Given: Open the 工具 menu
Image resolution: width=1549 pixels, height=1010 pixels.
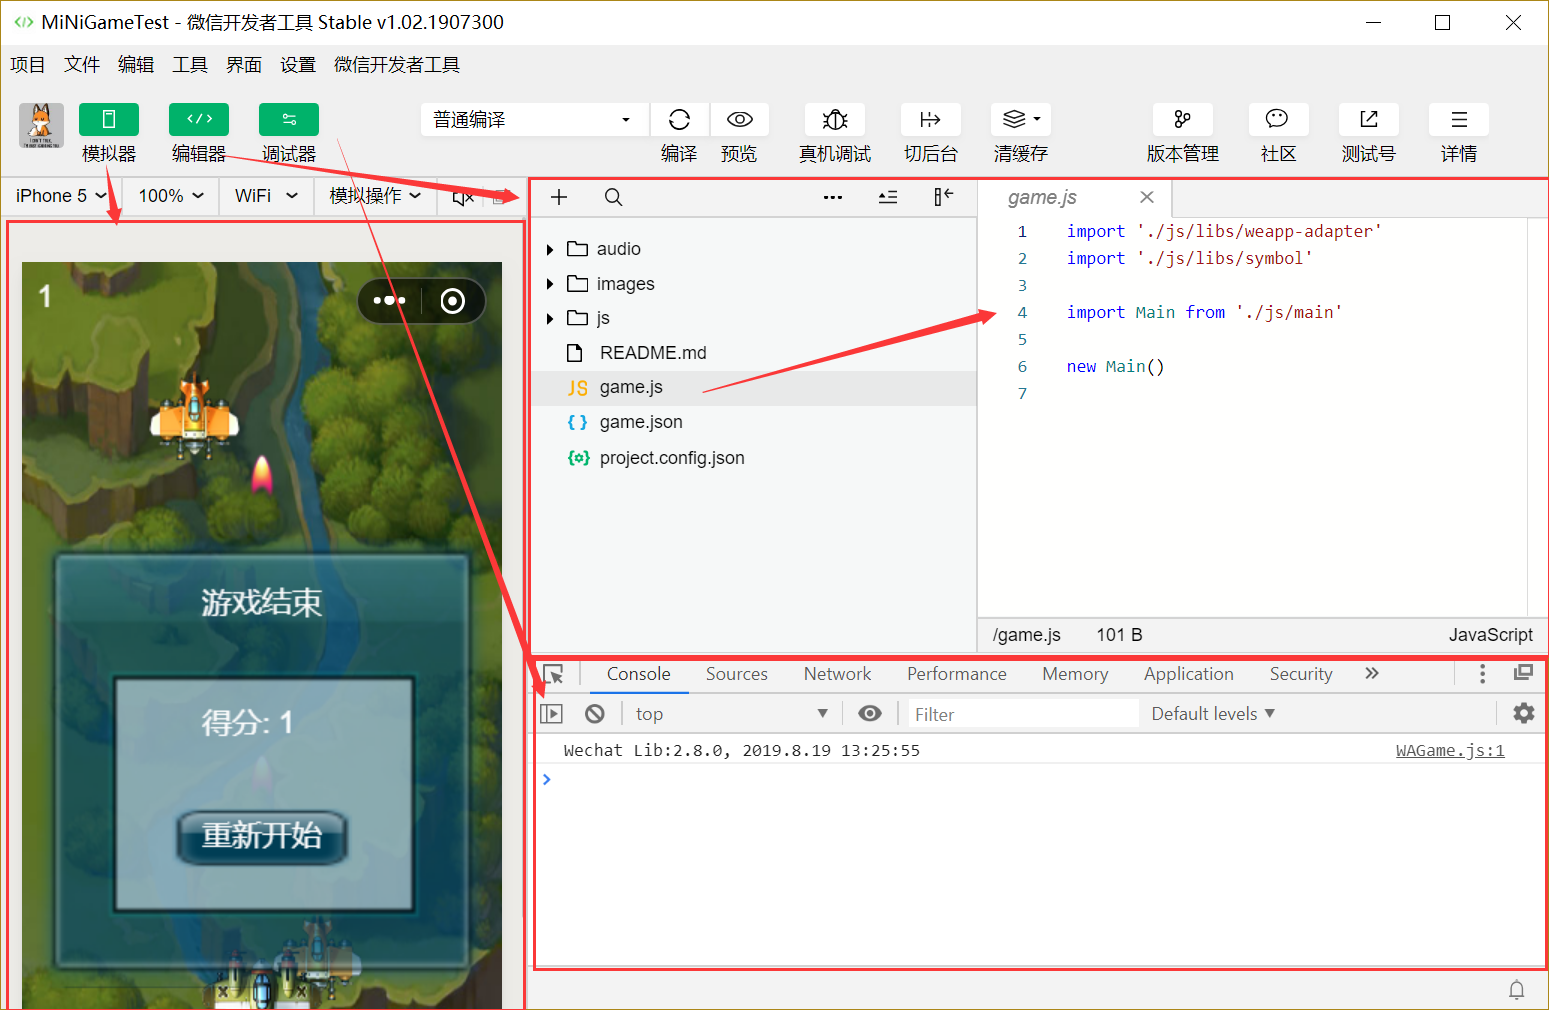Looking at the screenshot, I should tap(190, 65).
